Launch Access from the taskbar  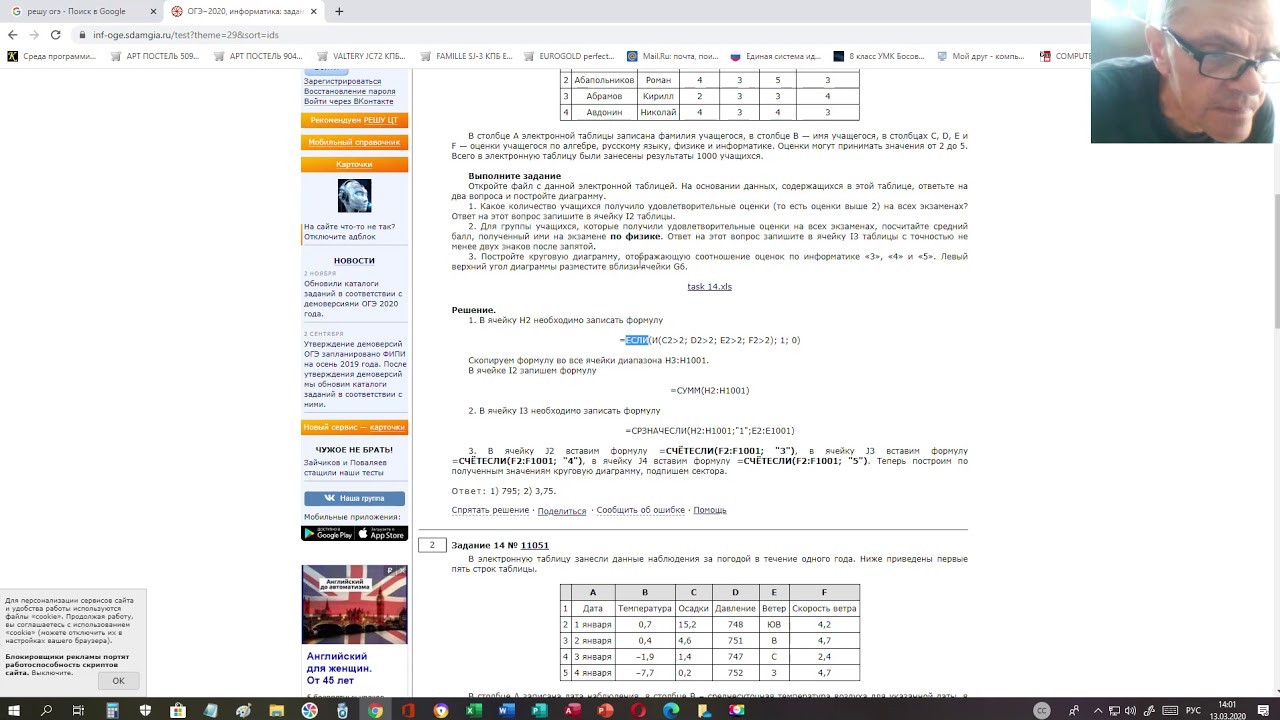pos(573,710)
